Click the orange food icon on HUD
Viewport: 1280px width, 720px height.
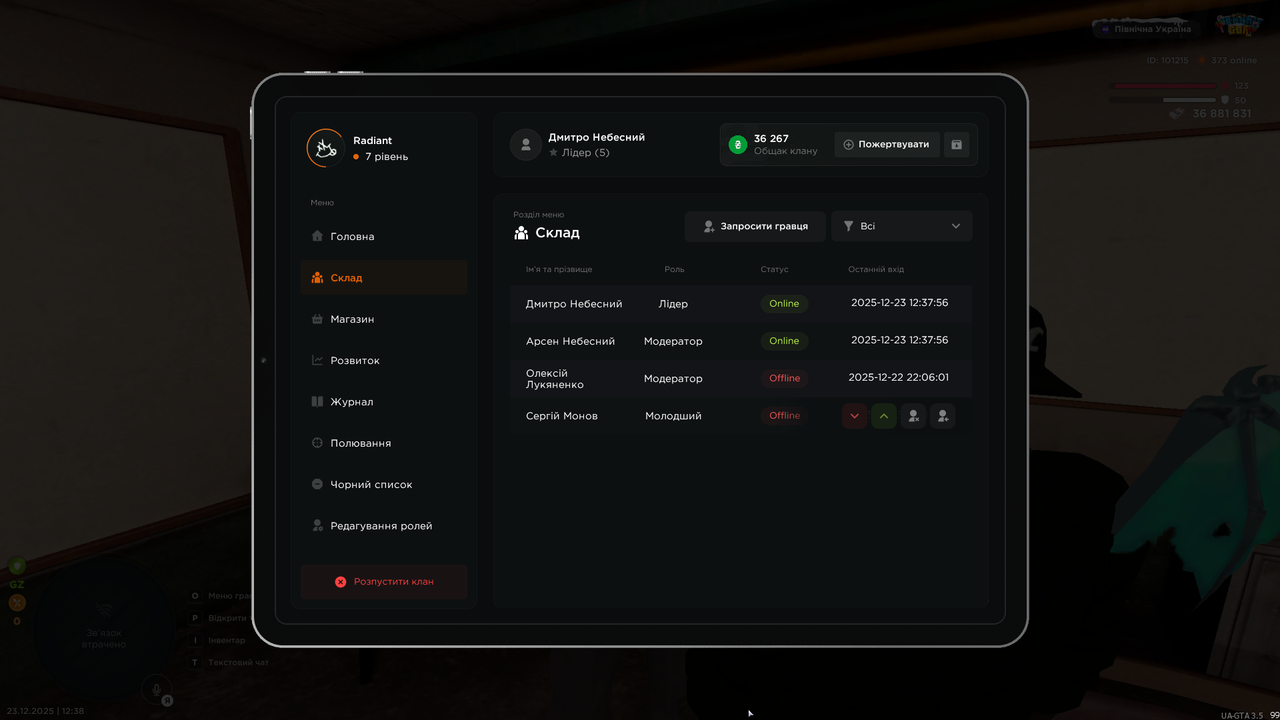pos(17,603)
